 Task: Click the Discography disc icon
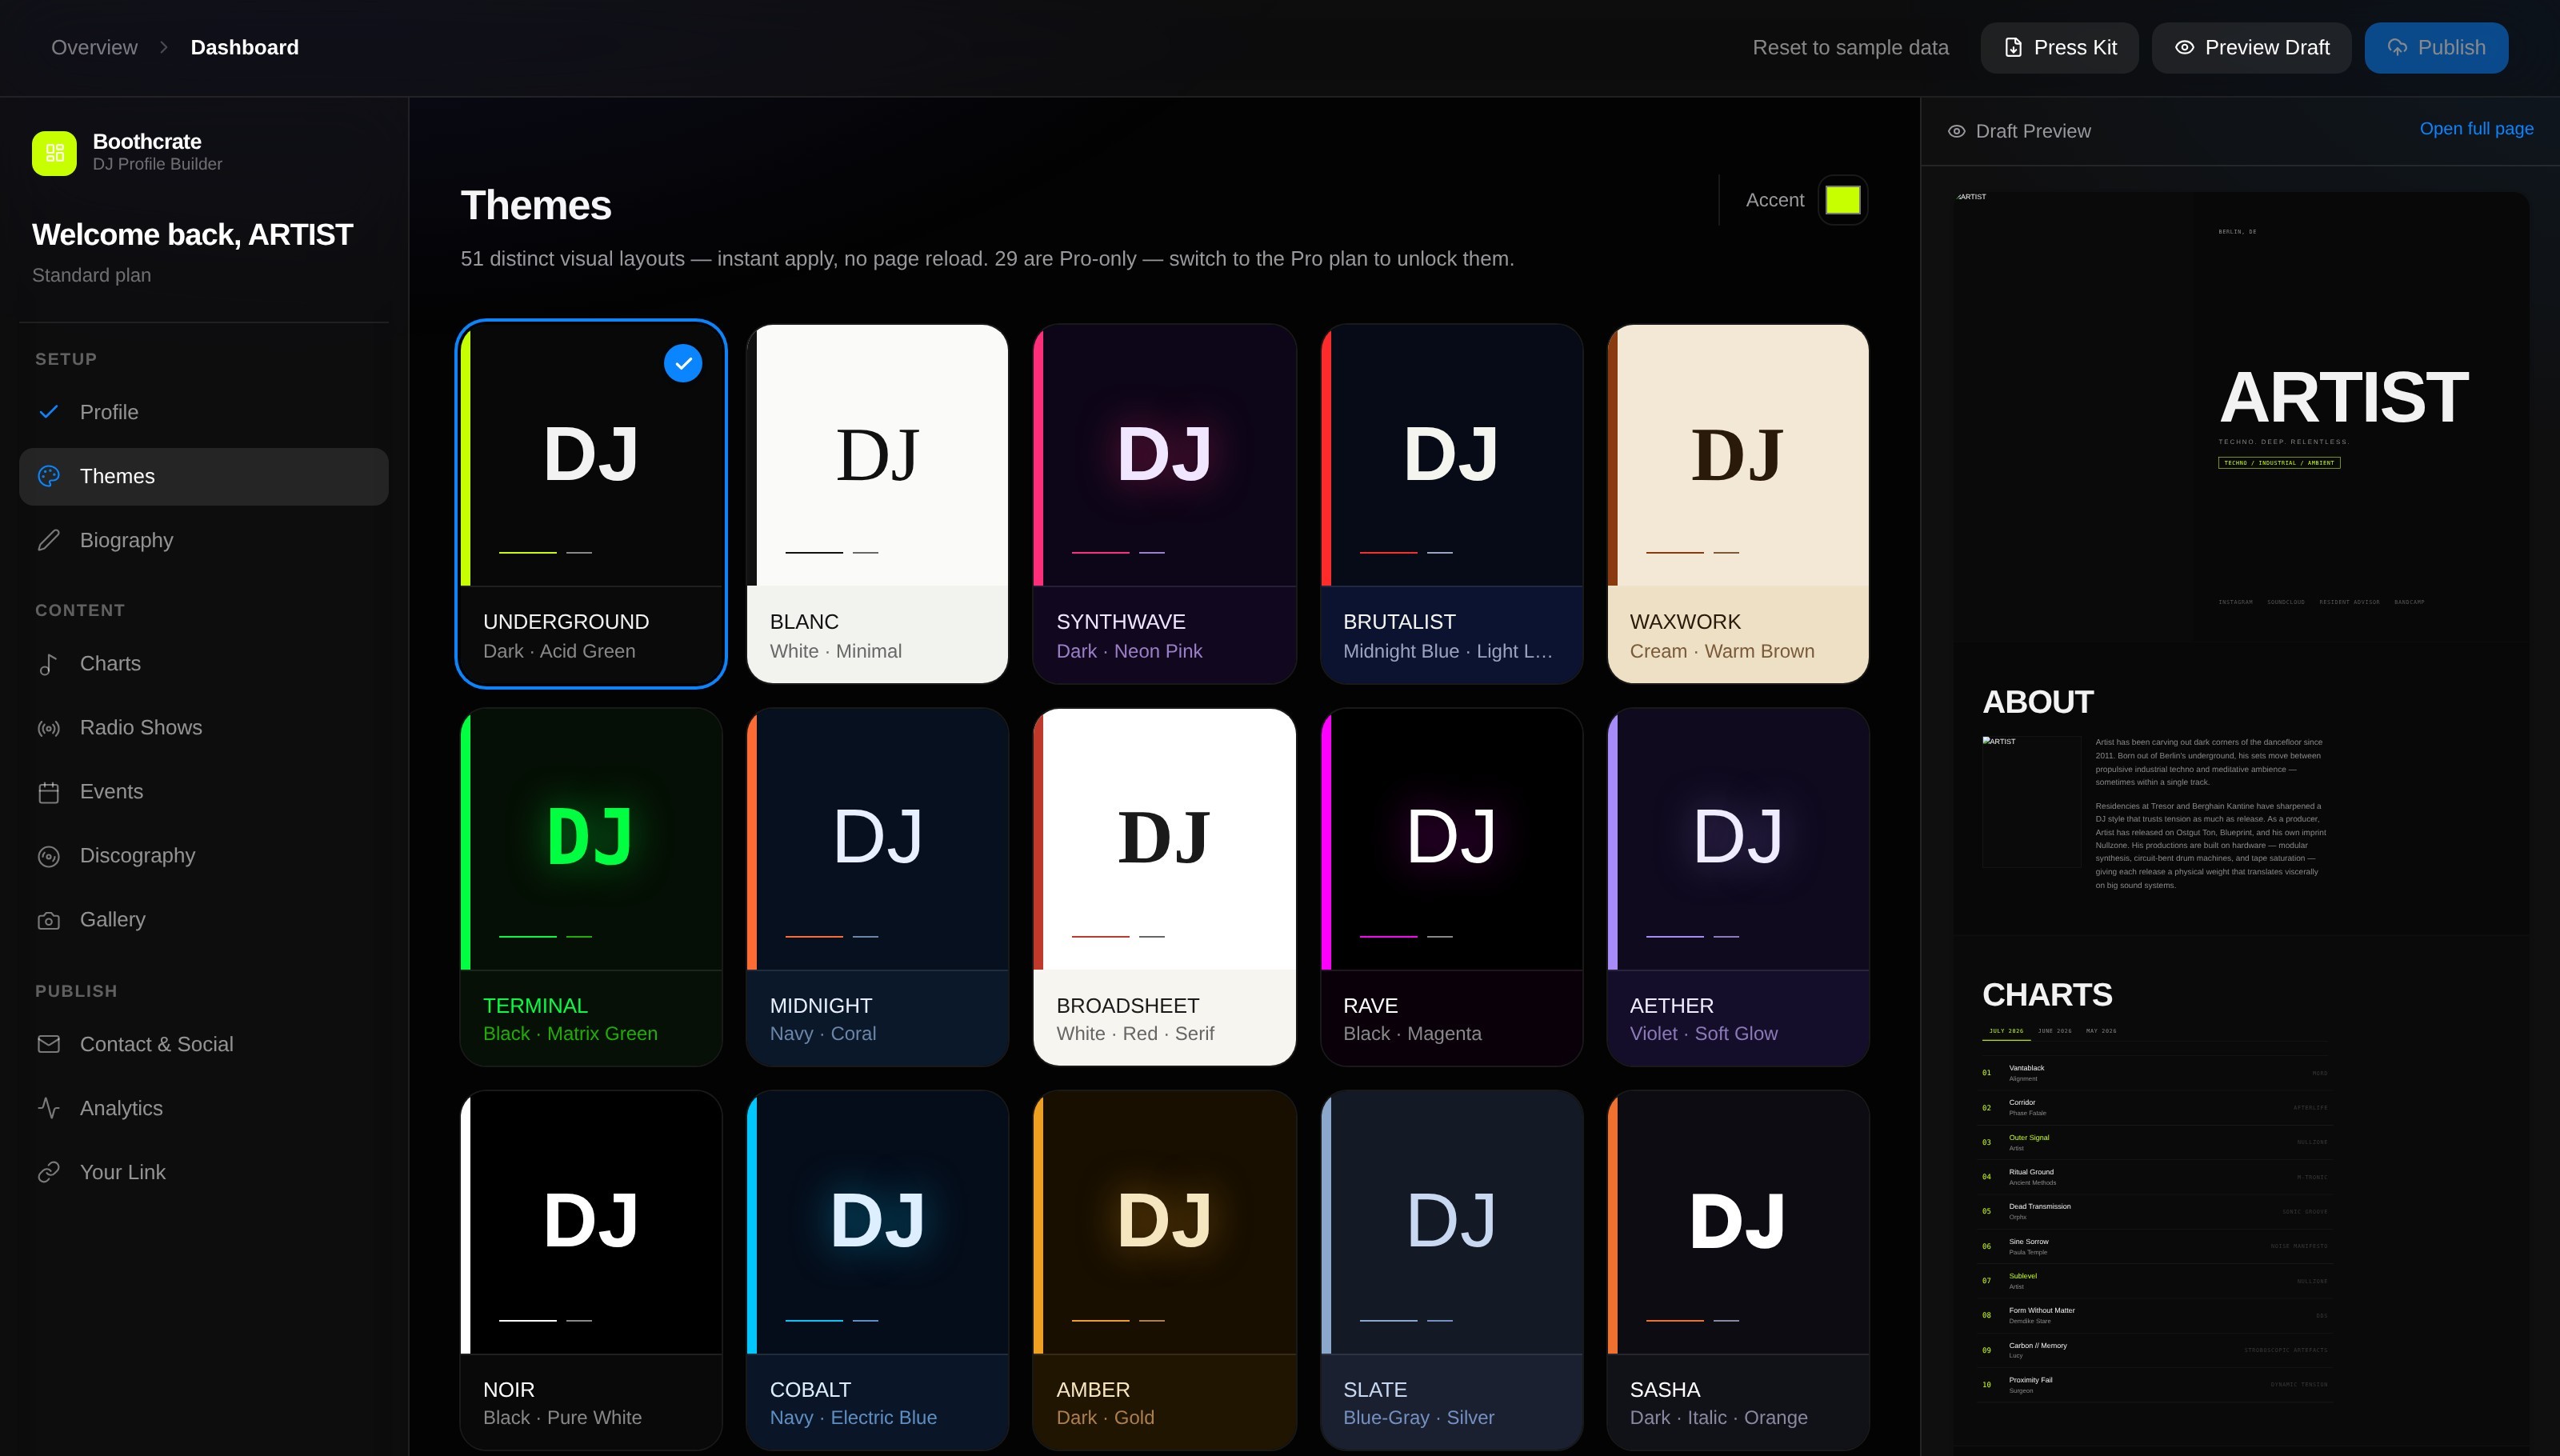coord(48,856)
